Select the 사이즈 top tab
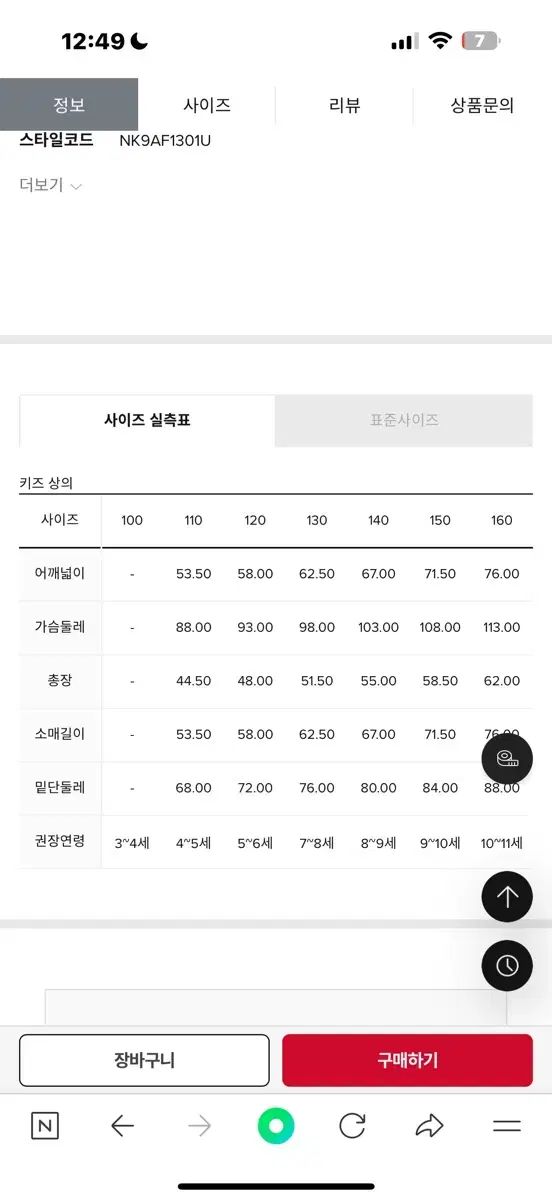Viewport: 552px width, 1200px height. (x=207, y=105)
